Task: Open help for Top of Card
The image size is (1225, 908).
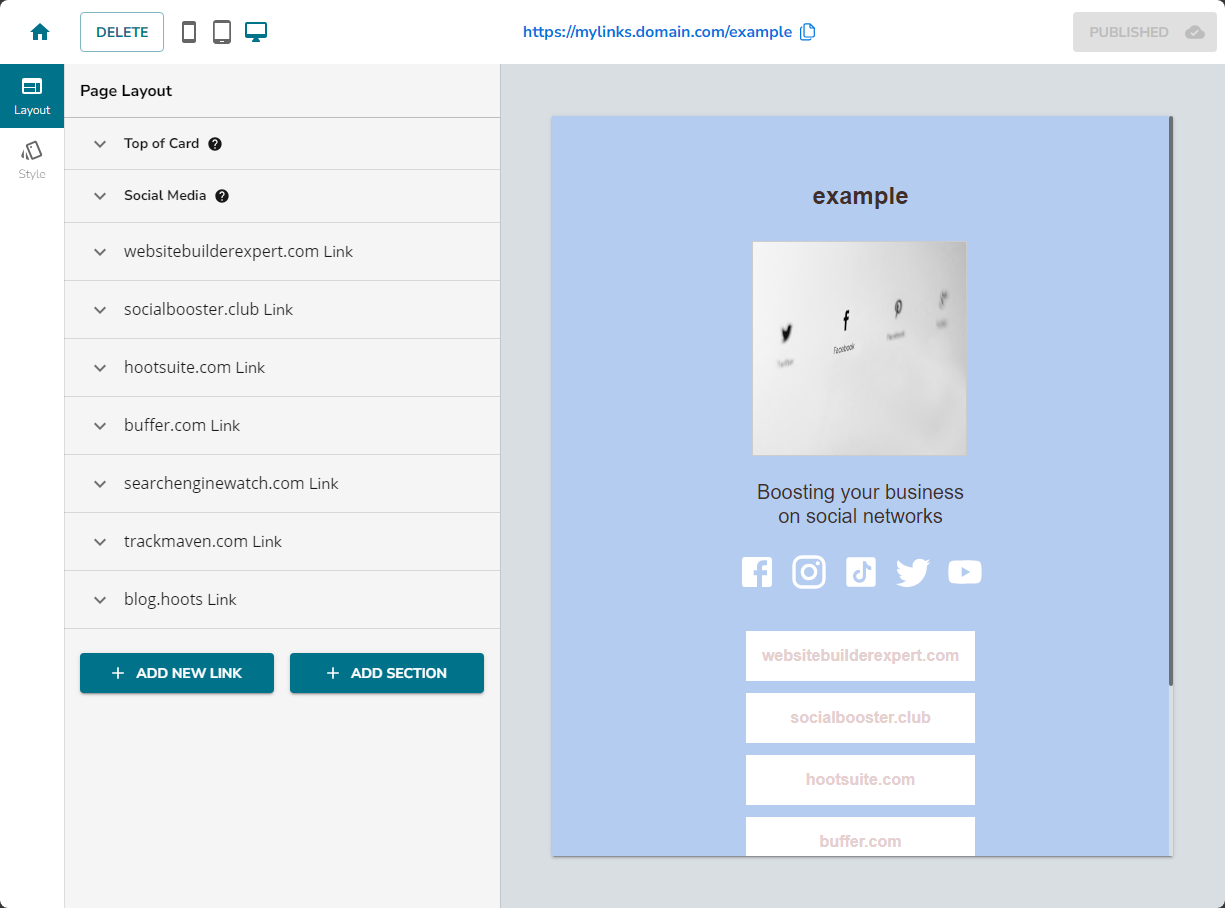Action: [215, 144]
